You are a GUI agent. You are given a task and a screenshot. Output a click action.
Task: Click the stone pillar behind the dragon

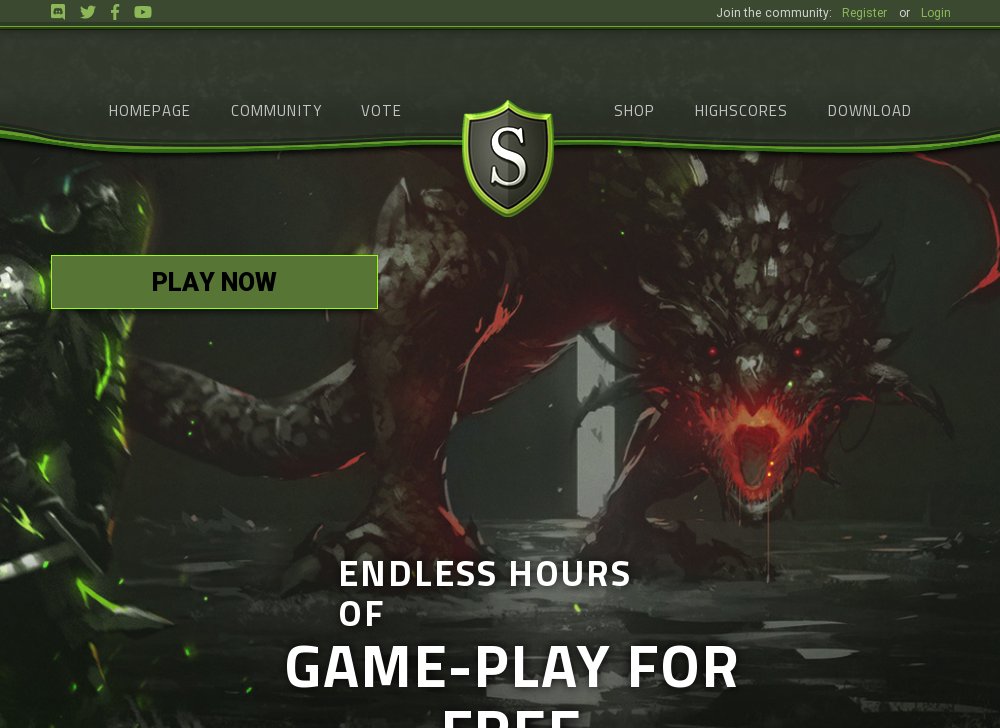(597, 421)
